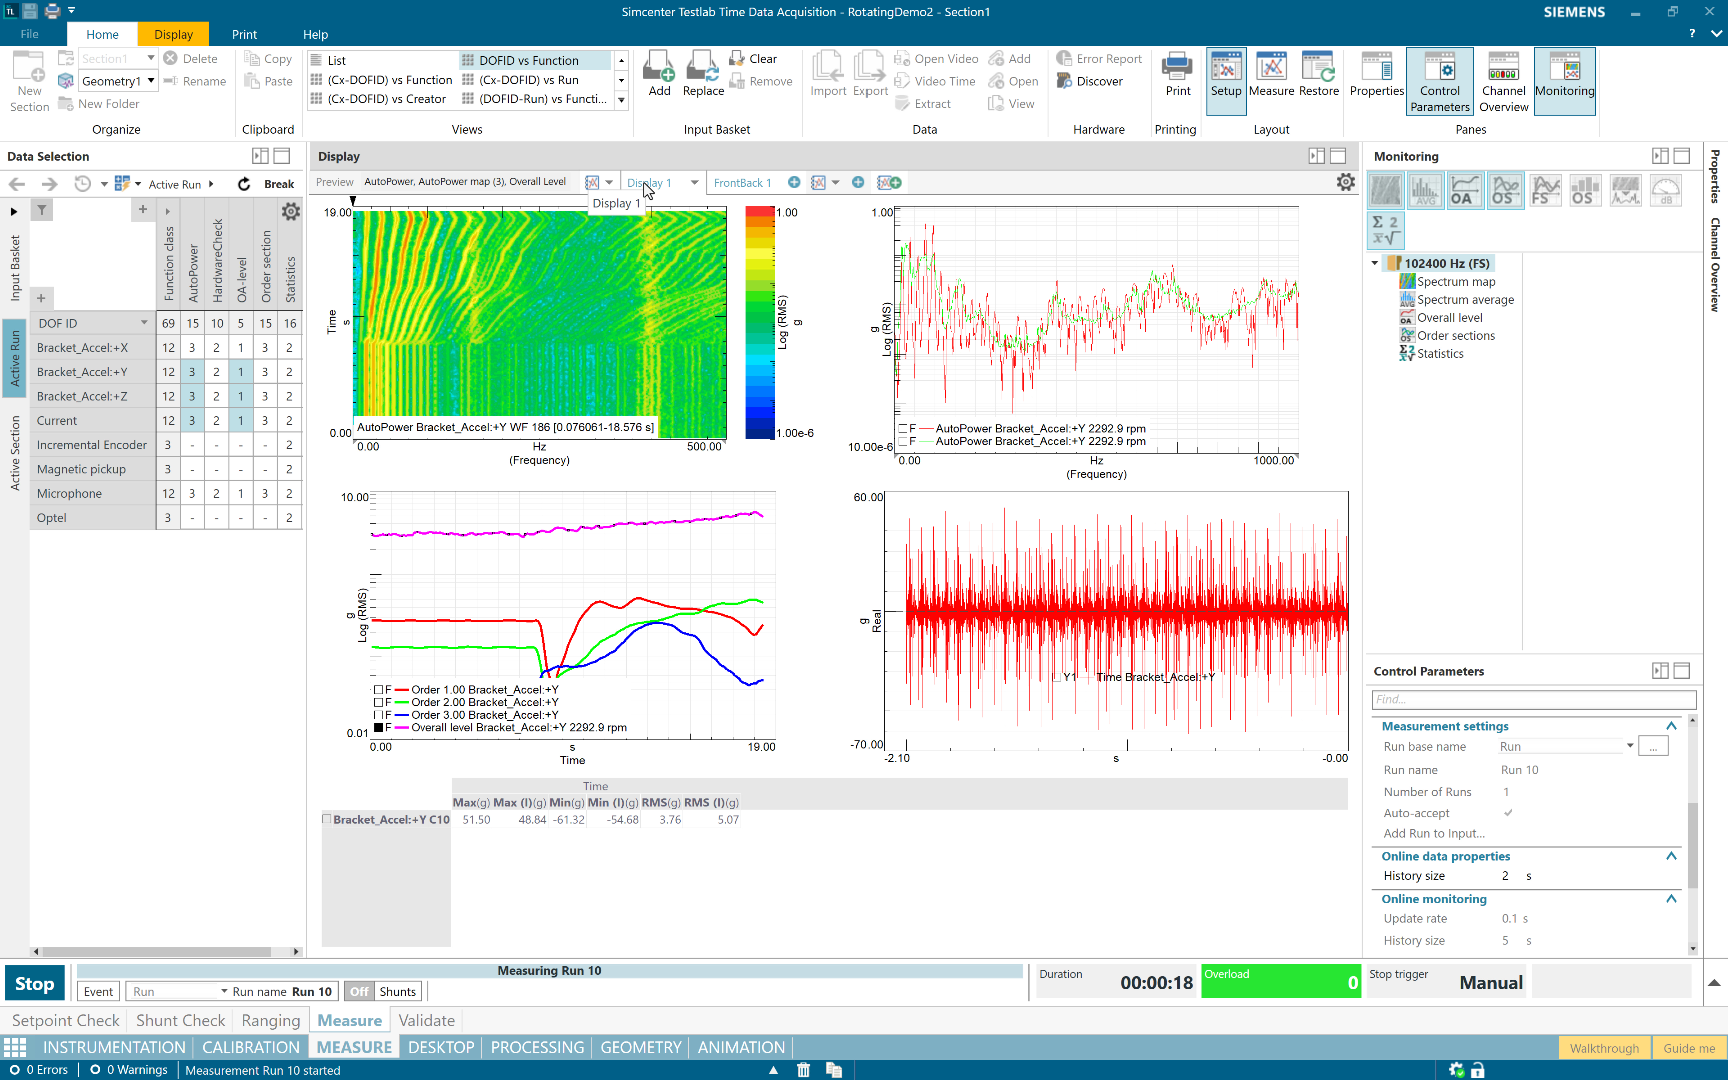Switch to the Validate tab
The image size is (1728, 1080).
coord(426,1020)
